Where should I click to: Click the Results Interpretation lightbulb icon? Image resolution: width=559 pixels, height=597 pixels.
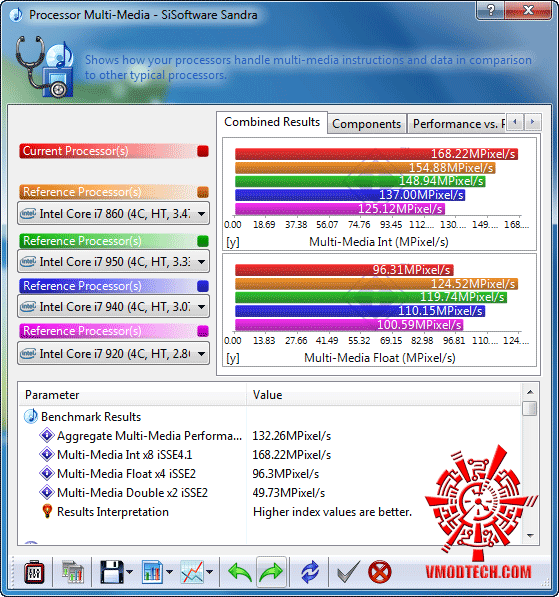pyautogui.click(x=47, y=511)
